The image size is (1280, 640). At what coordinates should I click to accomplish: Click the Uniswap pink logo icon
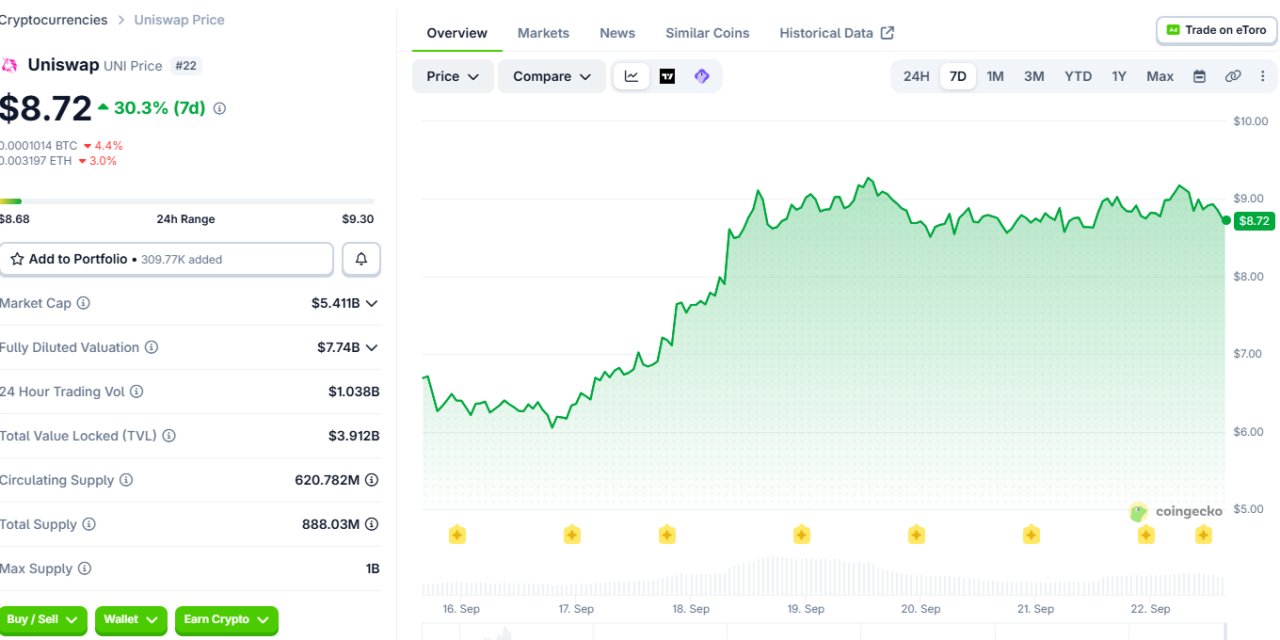tap(9, 65)
